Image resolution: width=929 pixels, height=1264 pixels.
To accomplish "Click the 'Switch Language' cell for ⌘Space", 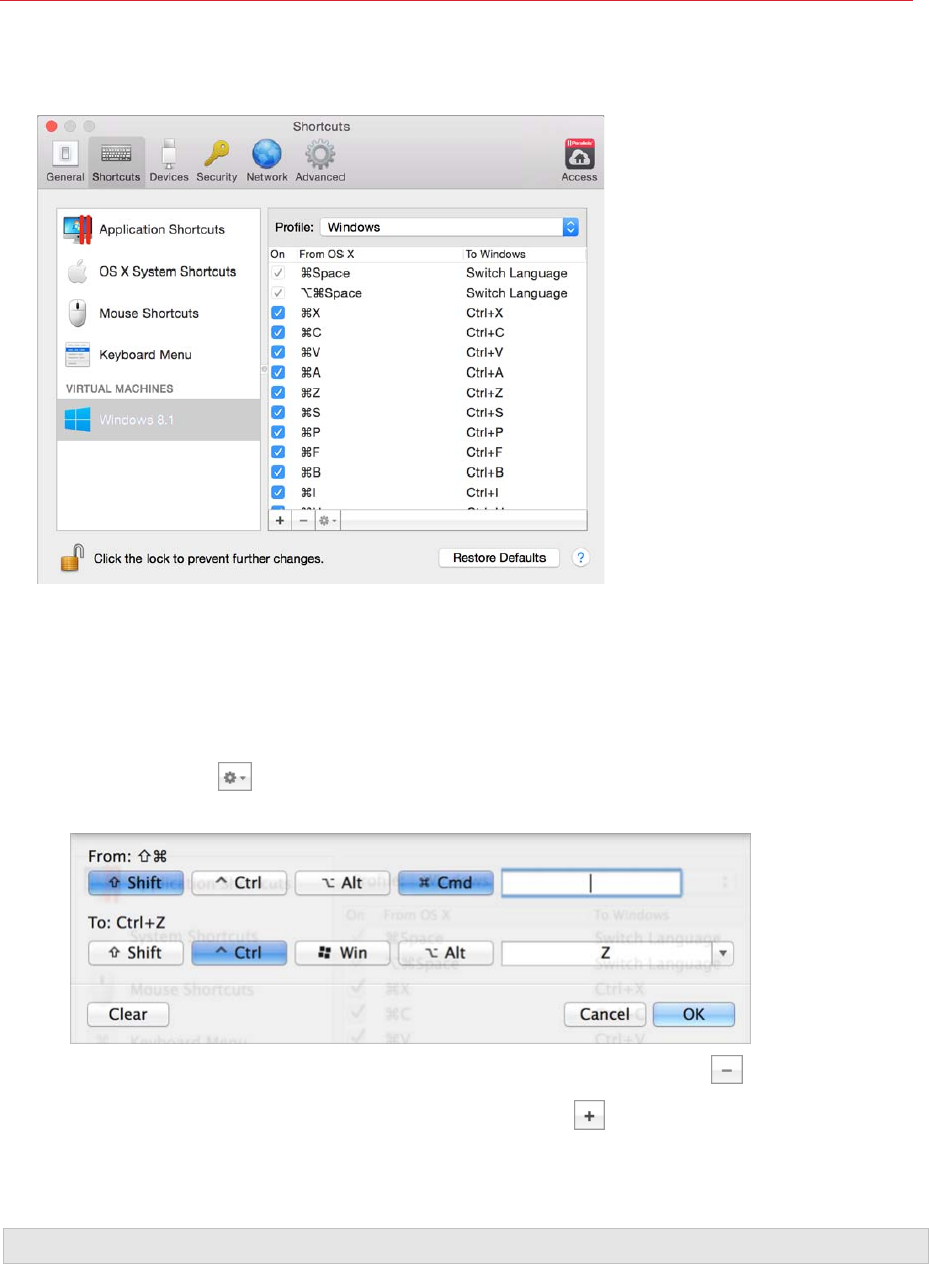I will click(x=516, y=273).
